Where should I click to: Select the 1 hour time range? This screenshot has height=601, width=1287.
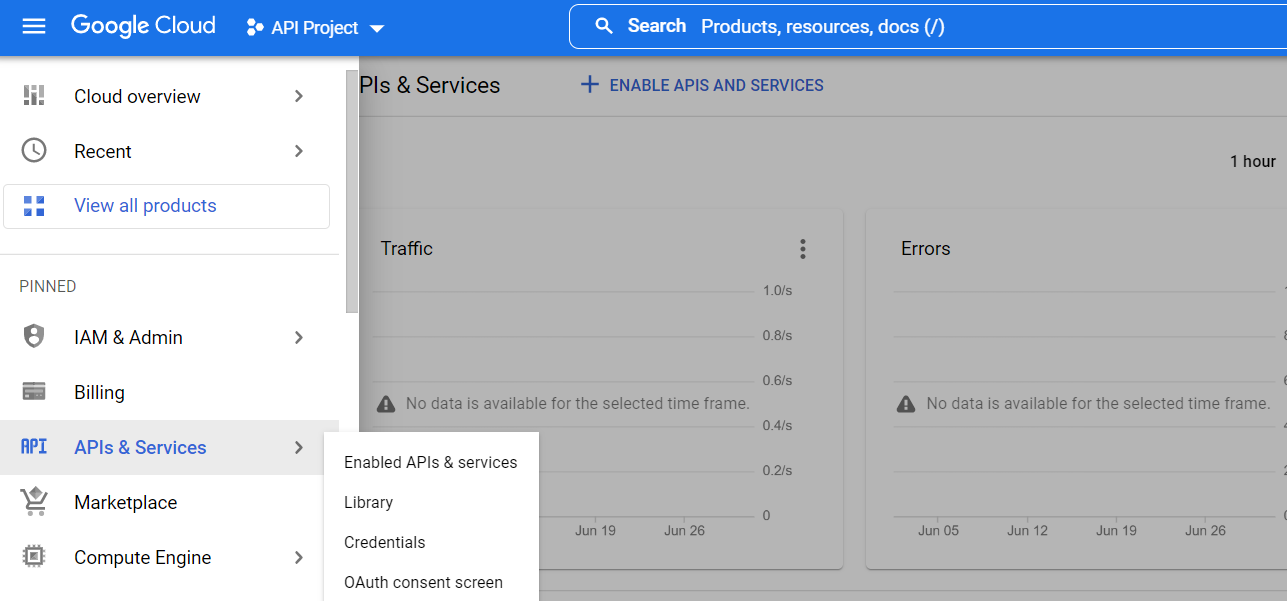pos(1253,161)
